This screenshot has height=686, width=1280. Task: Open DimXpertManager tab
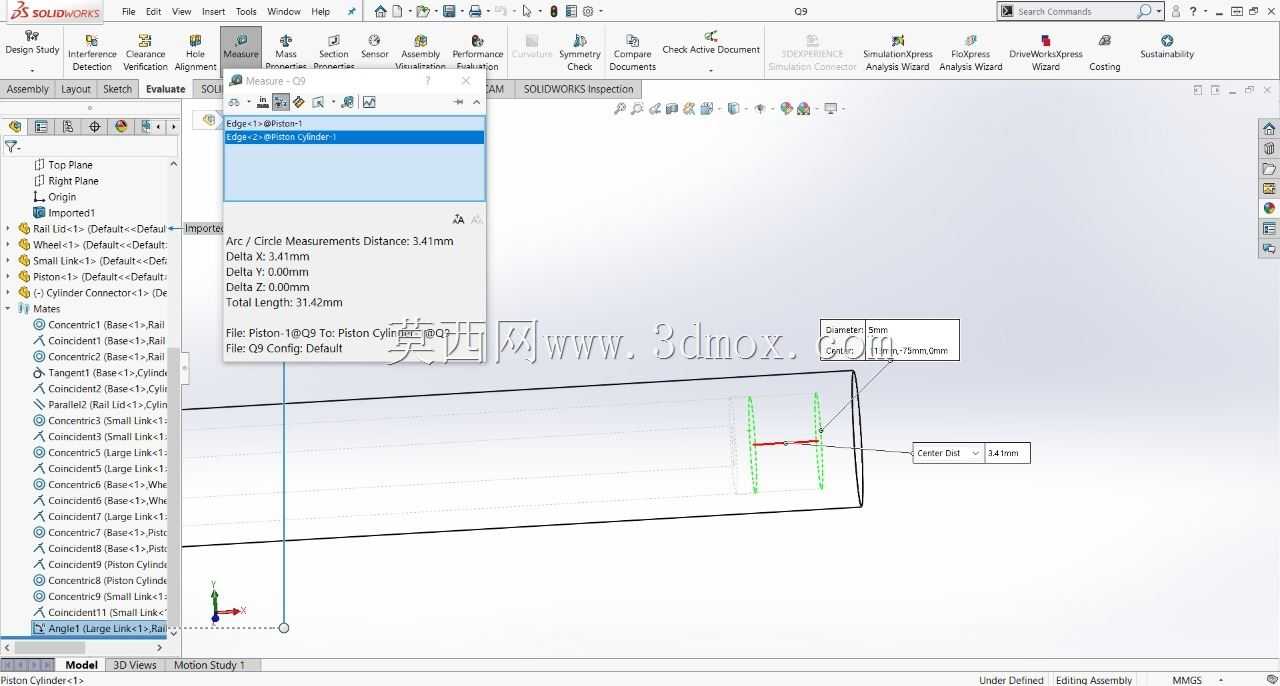tap(95, 126)
